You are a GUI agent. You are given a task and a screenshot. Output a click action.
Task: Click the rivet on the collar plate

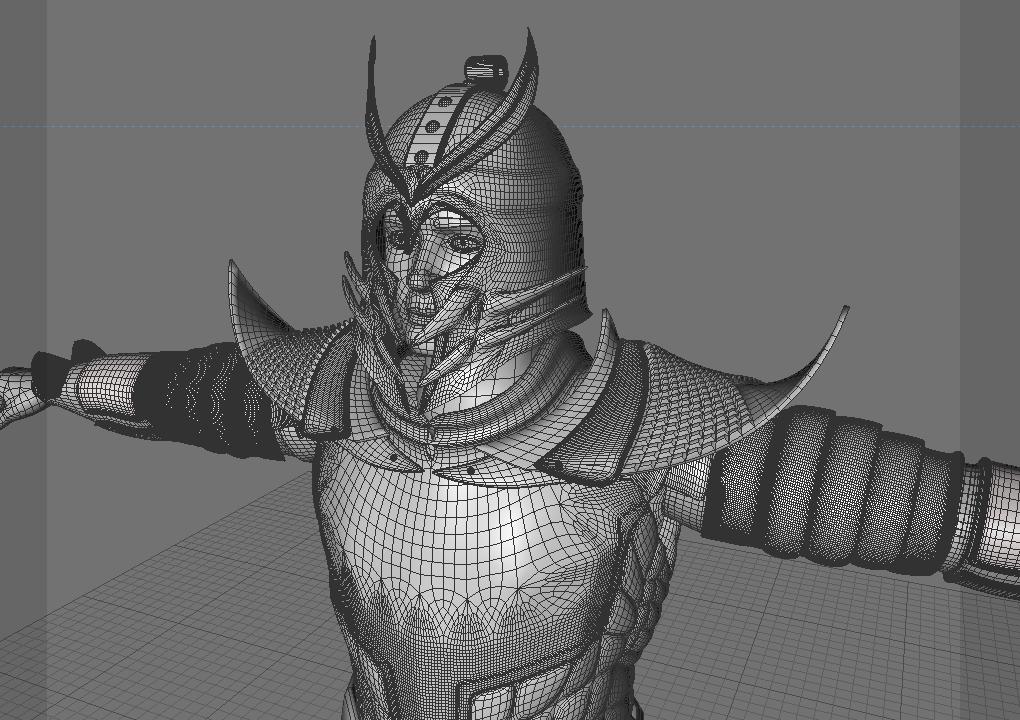[470, 470]
